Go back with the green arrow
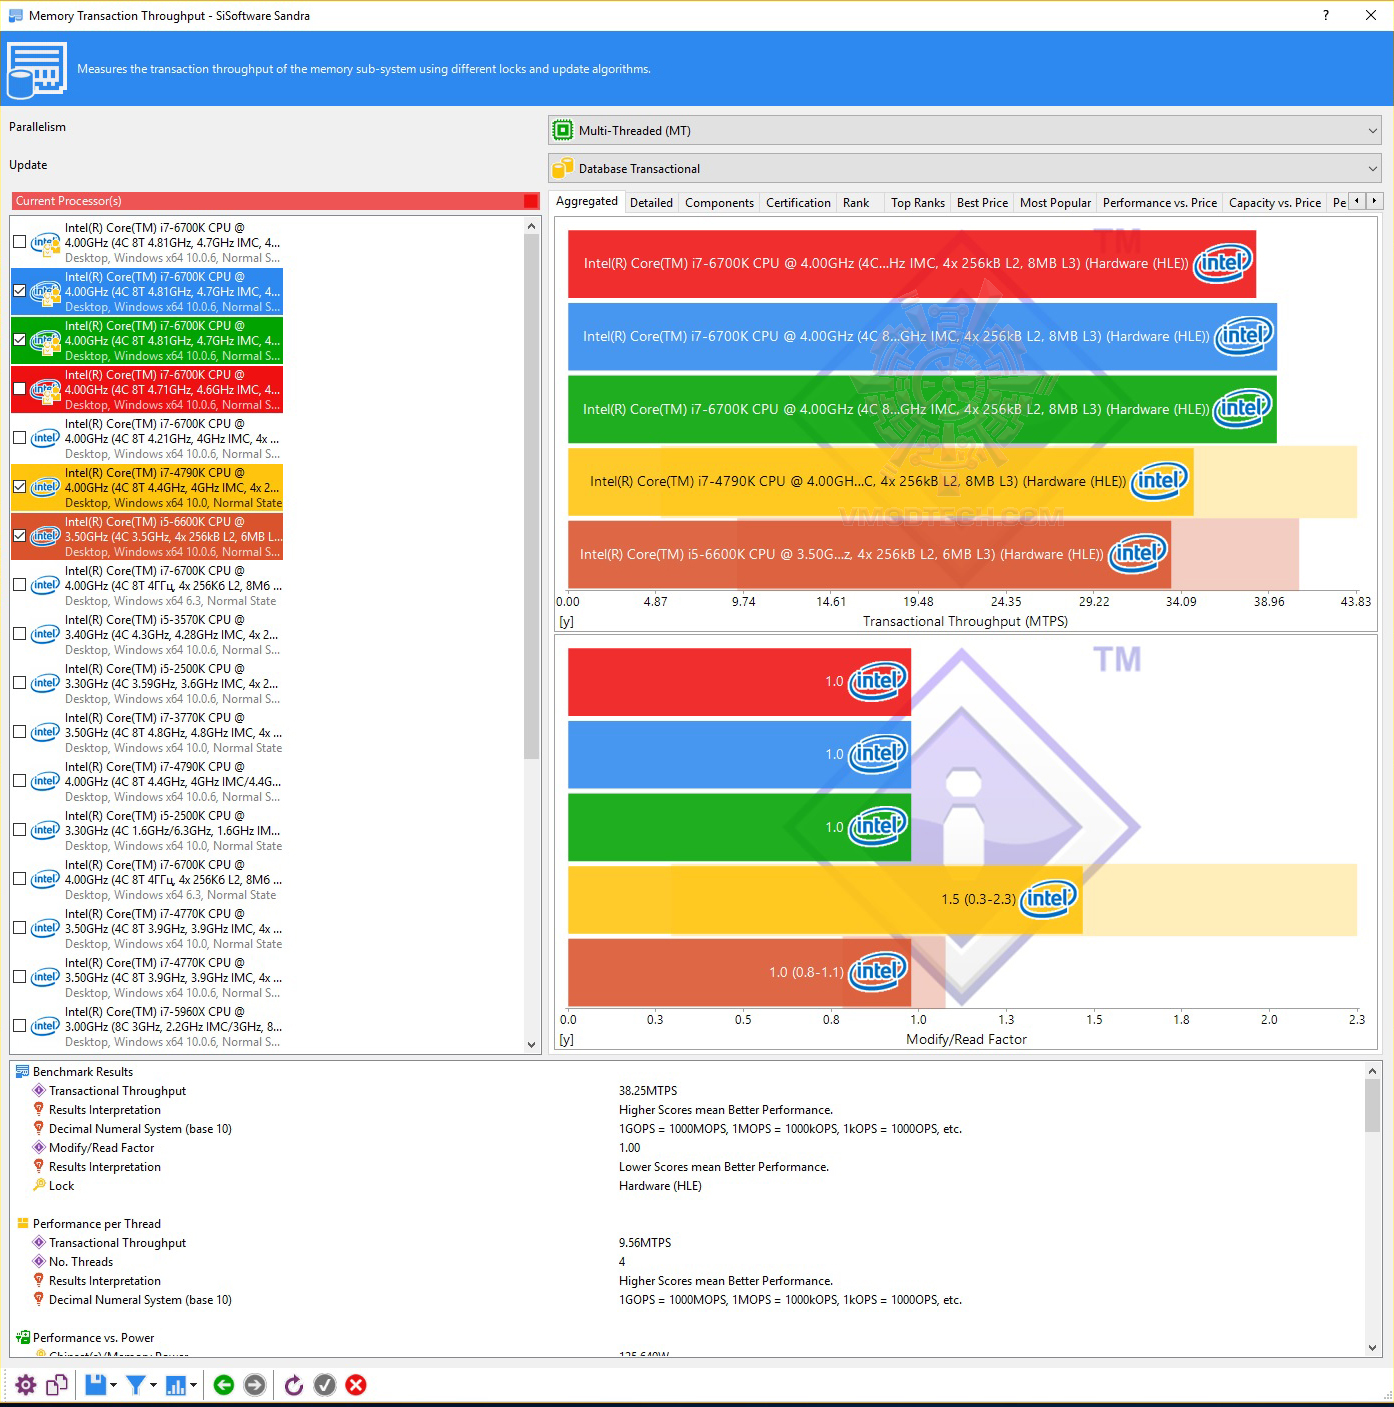The image size is (1394, 1407). (x=224, y=1385)
